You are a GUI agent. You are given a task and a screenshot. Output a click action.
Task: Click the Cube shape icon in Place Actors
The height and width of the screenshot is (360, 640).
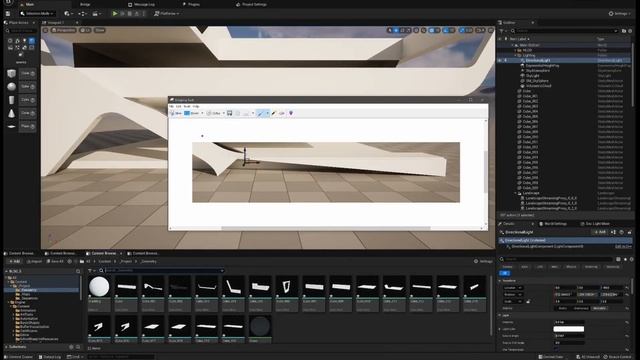tap(11, 73)
